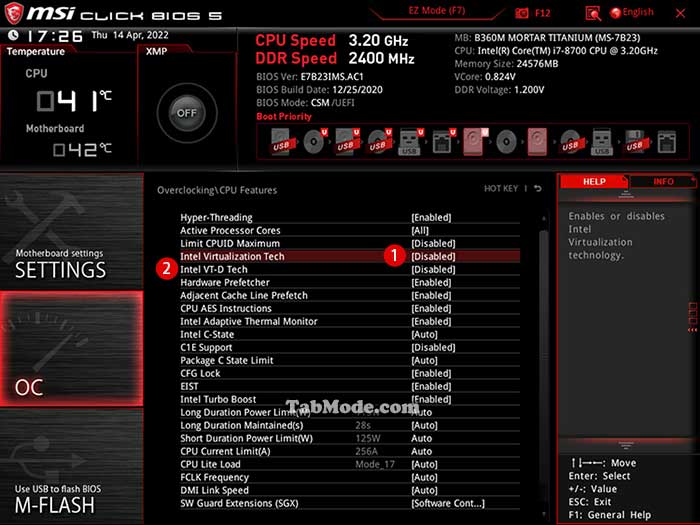Screen dimensions: 700x525
Task: Select the highlighted UEFI hard disk boot device
Action: [475, 142]
